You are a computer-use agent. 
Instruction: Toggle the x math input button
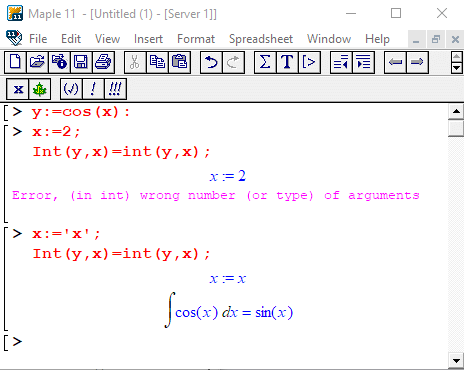[18, 89]
